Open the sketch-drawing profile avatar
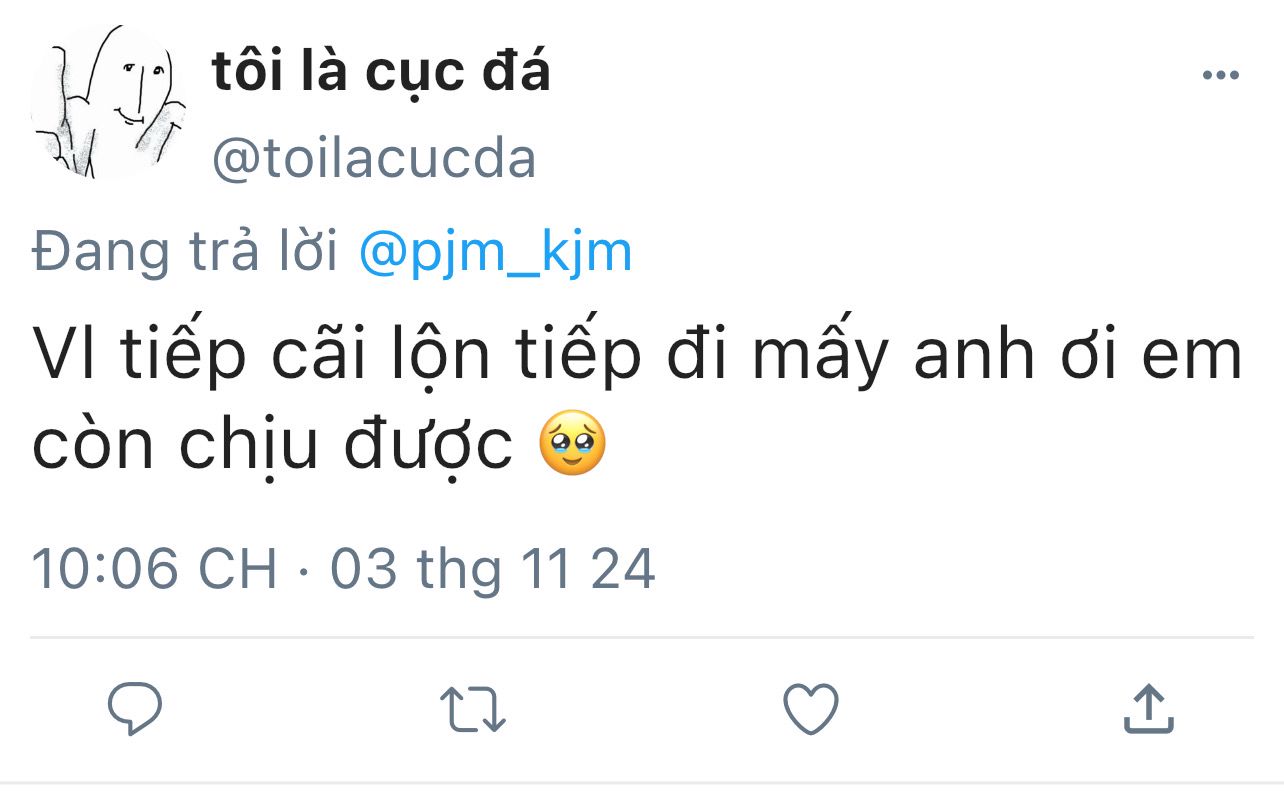1284x801 pixels. point(108,103)
